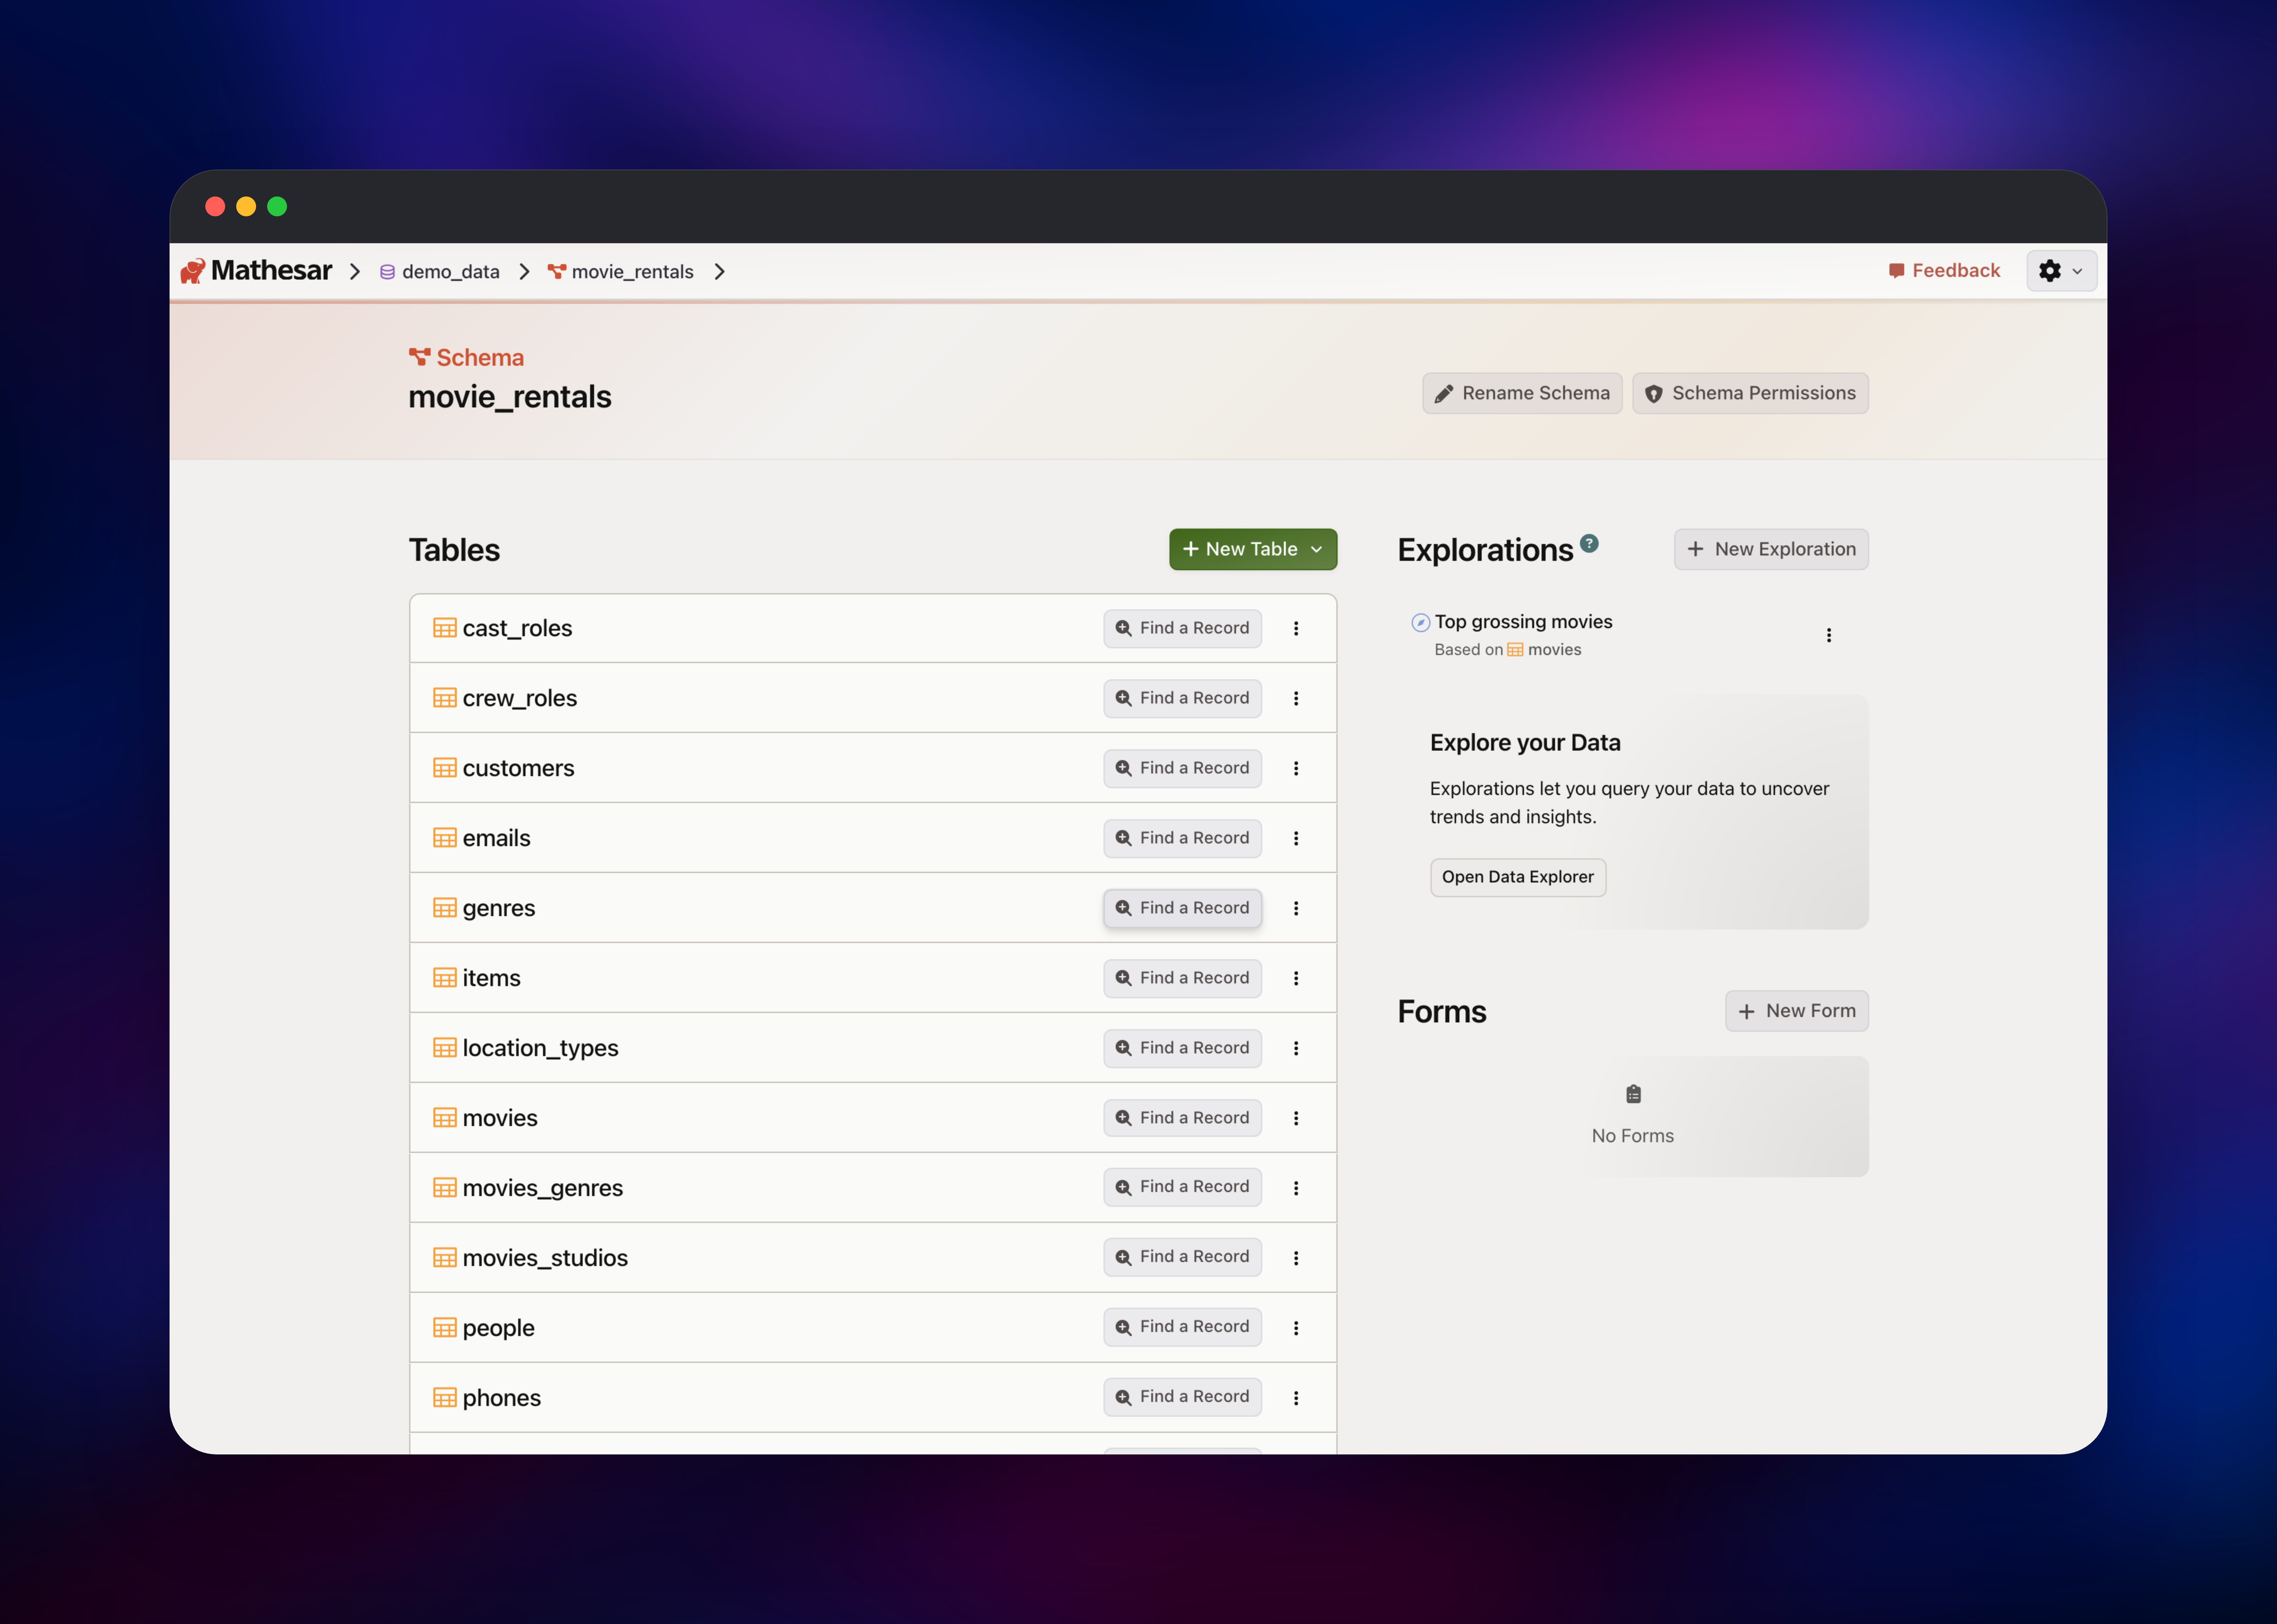Click Find a Record for cast_roles
Viewport: 2277px width, 1624px height.
(x=1182, y=628)
